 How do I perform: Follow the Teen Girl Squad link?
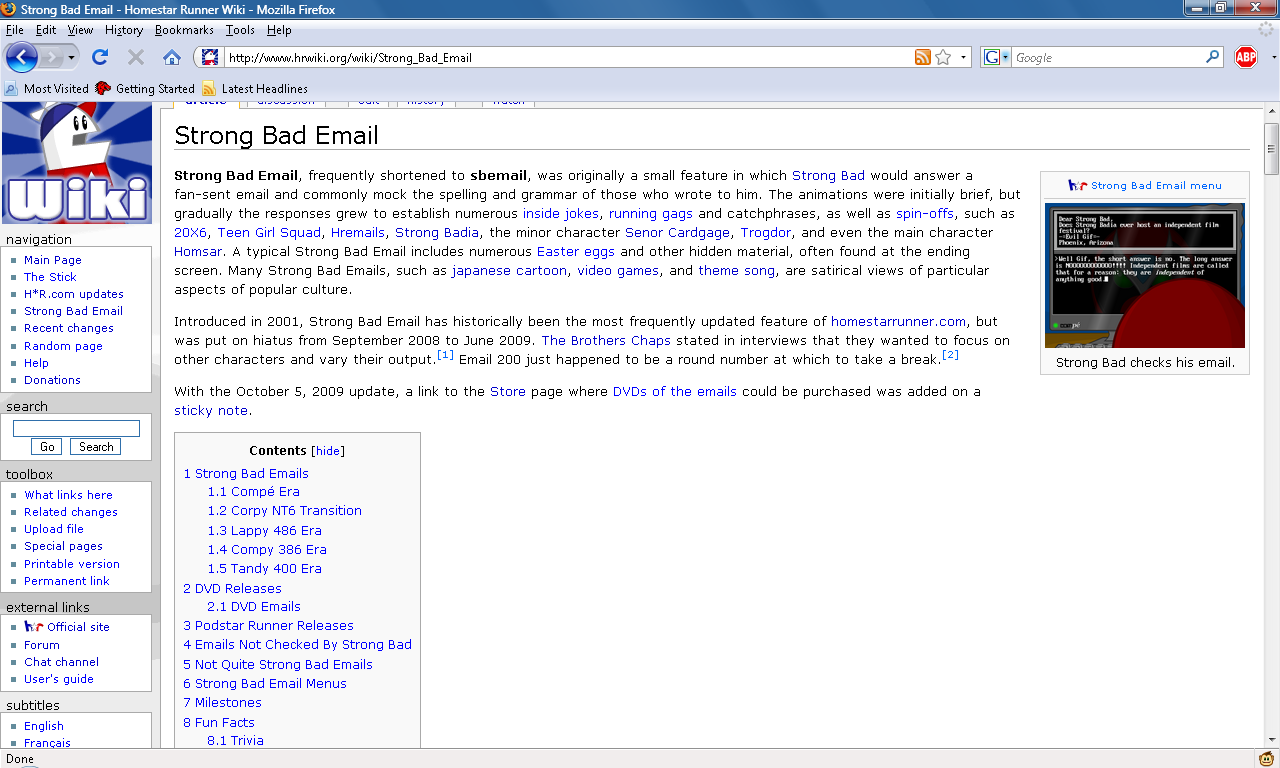coord(269,232)
